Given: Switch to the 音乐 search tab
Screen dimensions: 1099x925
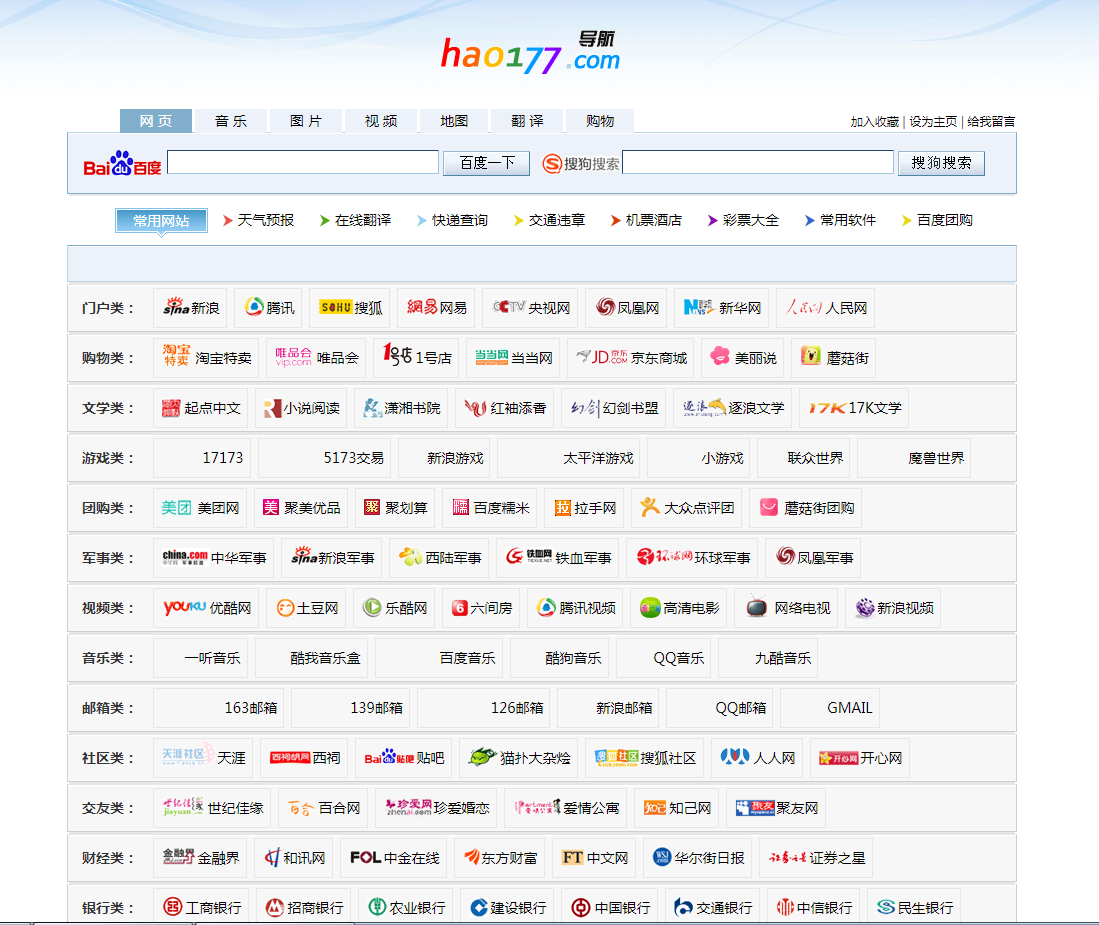Looking at the screenshot, I should [231, 121].
